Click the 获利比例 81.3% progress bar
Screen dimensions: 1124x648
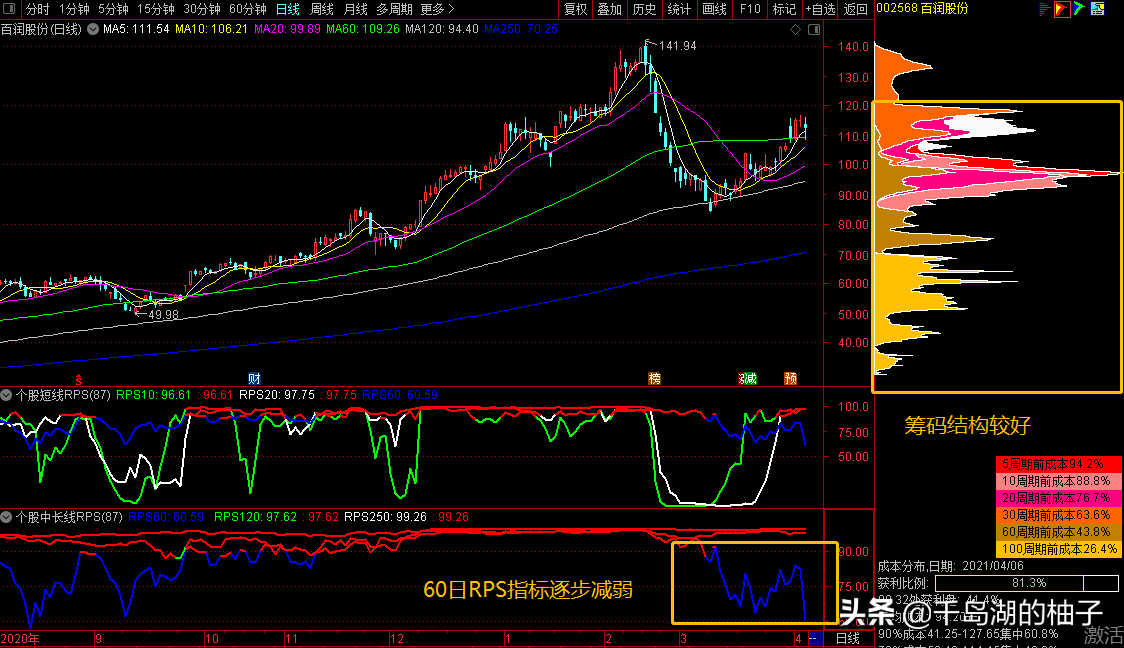[x=1029, y=583]
